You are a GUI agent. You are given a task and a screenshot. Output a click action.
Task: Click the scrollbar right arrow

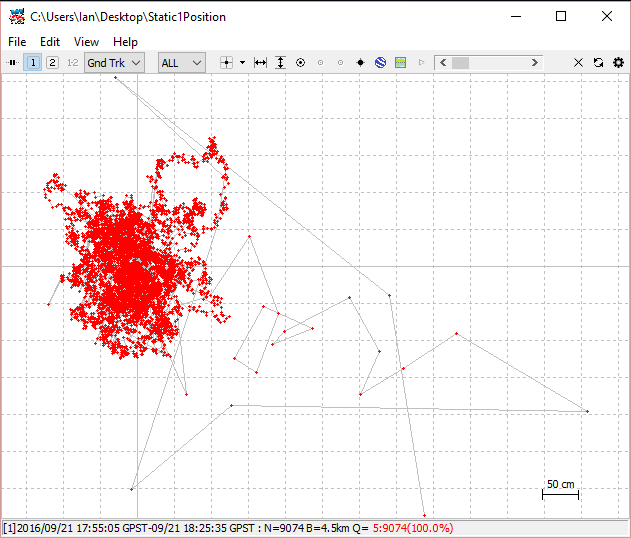point(534,63)
